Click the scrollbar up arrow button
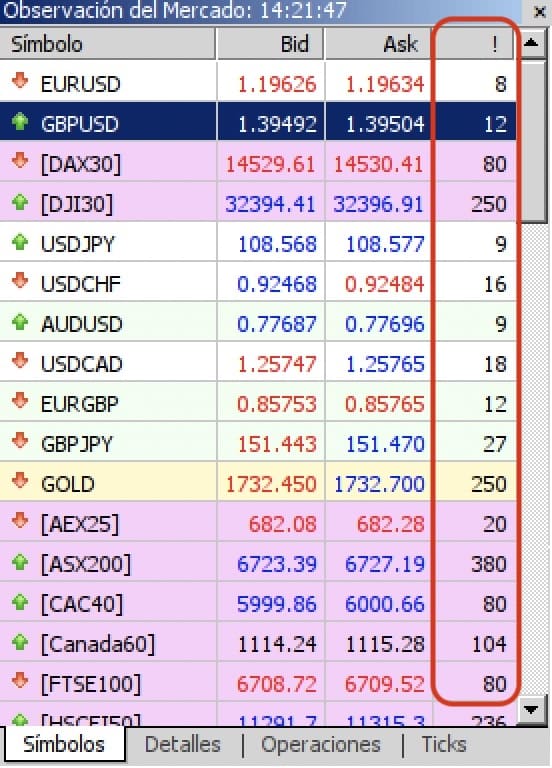The height and width of the screenshot is (768, 552). tap(532, 44)
